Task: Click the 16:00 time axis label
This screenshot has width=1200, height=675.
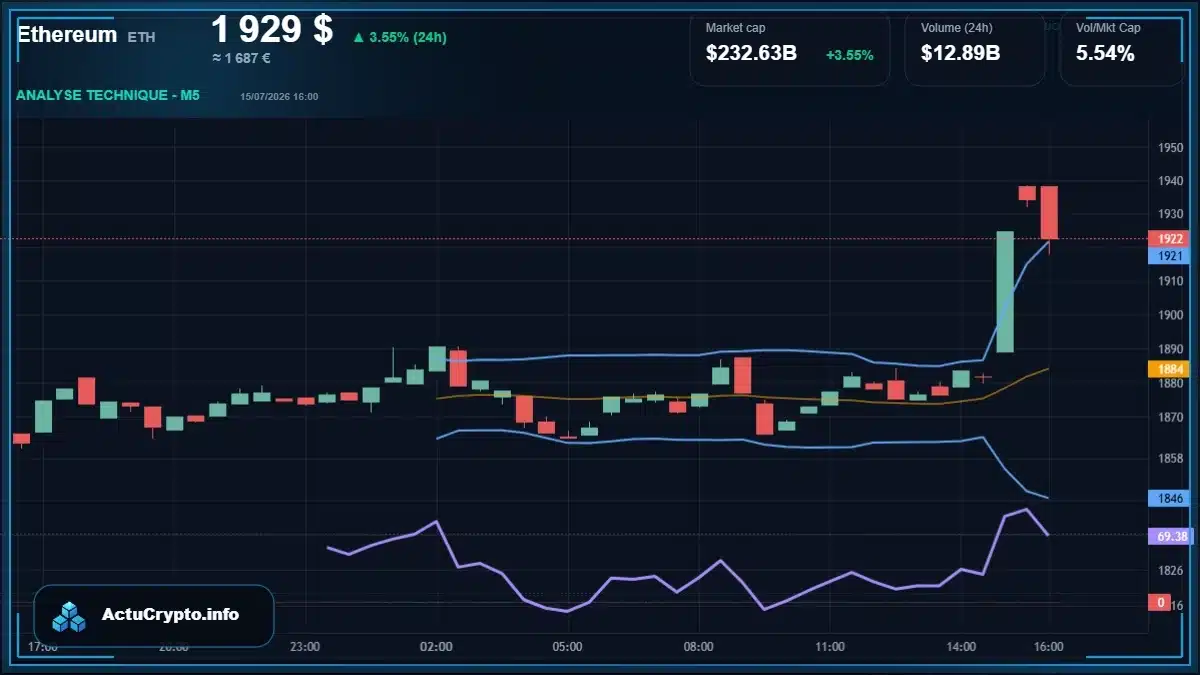Action: coord(1048,647)
